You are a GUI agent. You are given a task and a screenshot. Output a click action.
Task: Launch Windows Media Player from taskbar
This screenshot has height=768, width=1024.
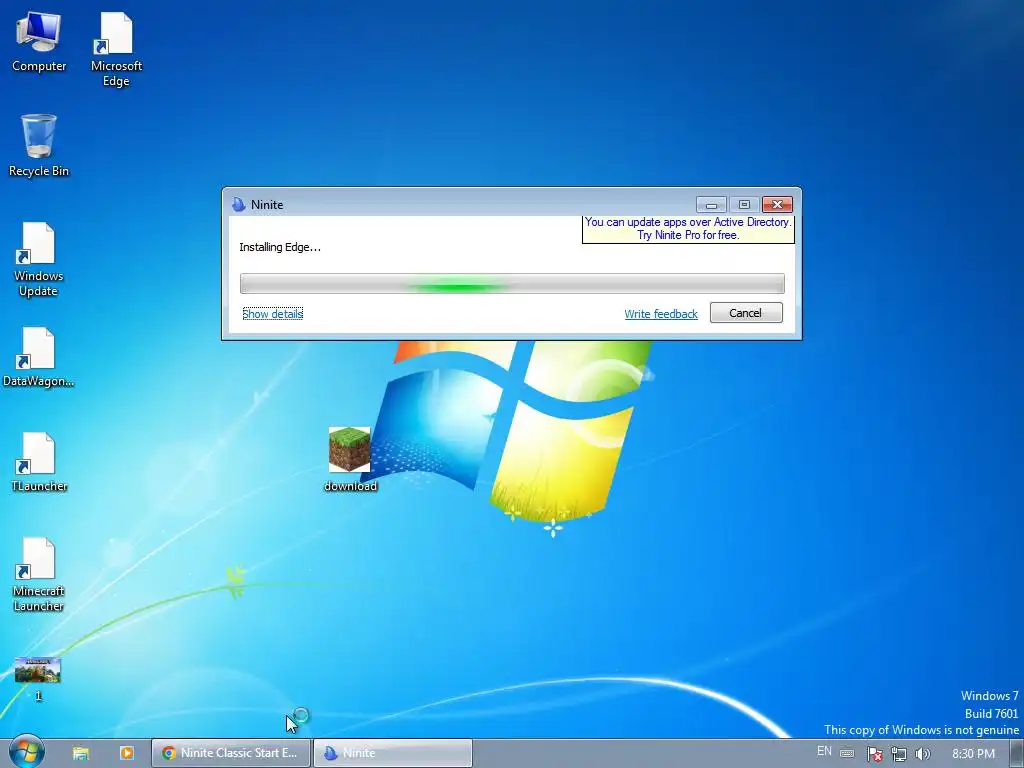pos(127,753)
